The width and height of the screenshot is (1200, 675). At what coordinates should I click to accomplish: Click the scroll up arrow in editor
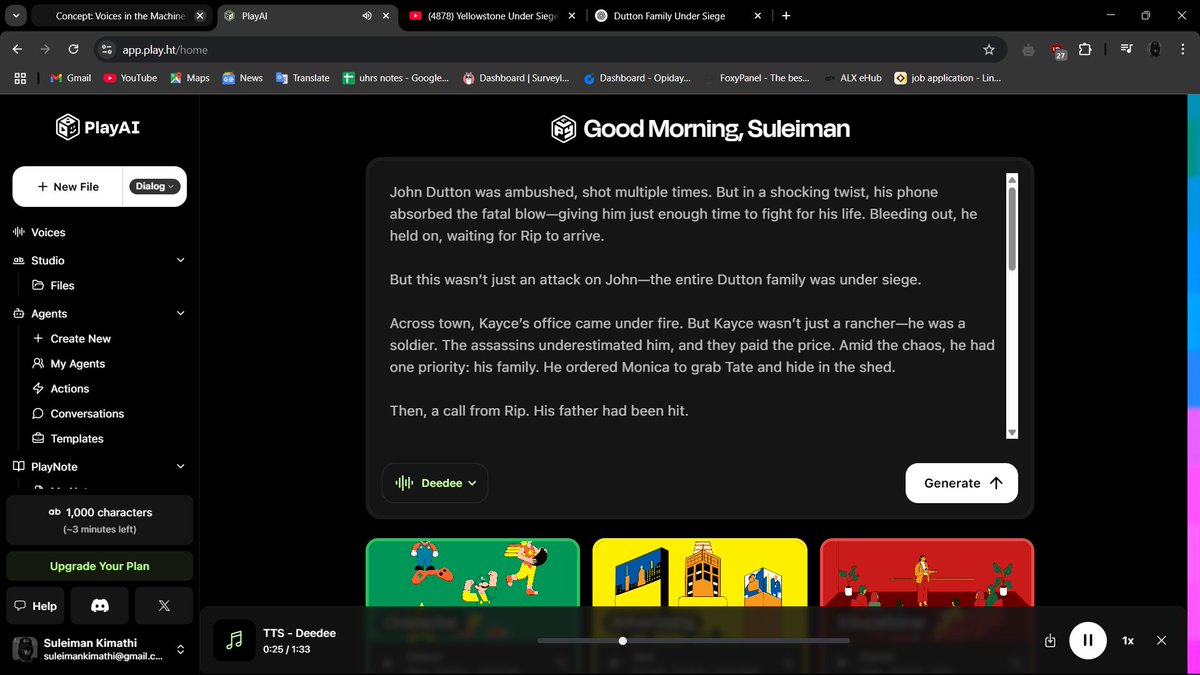pyautogui.click(x=1011, y=178)
